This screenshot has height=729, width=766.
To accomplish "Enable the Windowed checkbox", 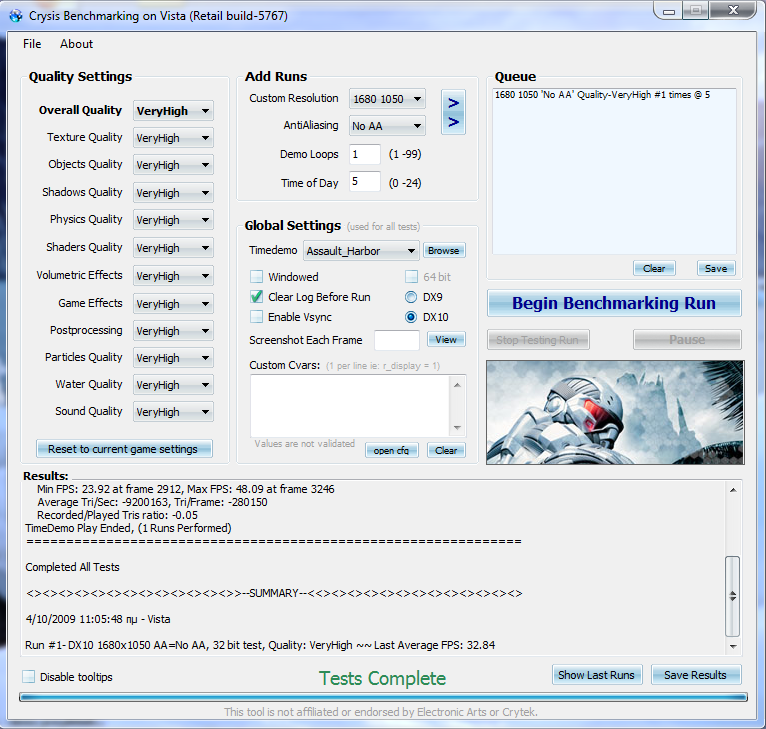I will point(256,277).
